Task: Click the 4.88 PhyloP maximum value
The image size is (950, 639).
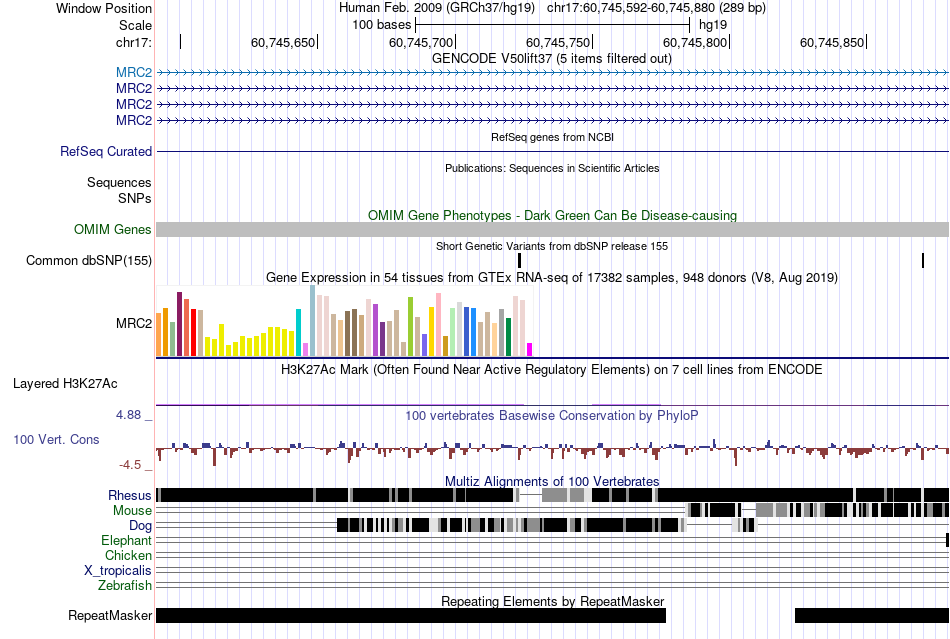Action: point(128,415)
